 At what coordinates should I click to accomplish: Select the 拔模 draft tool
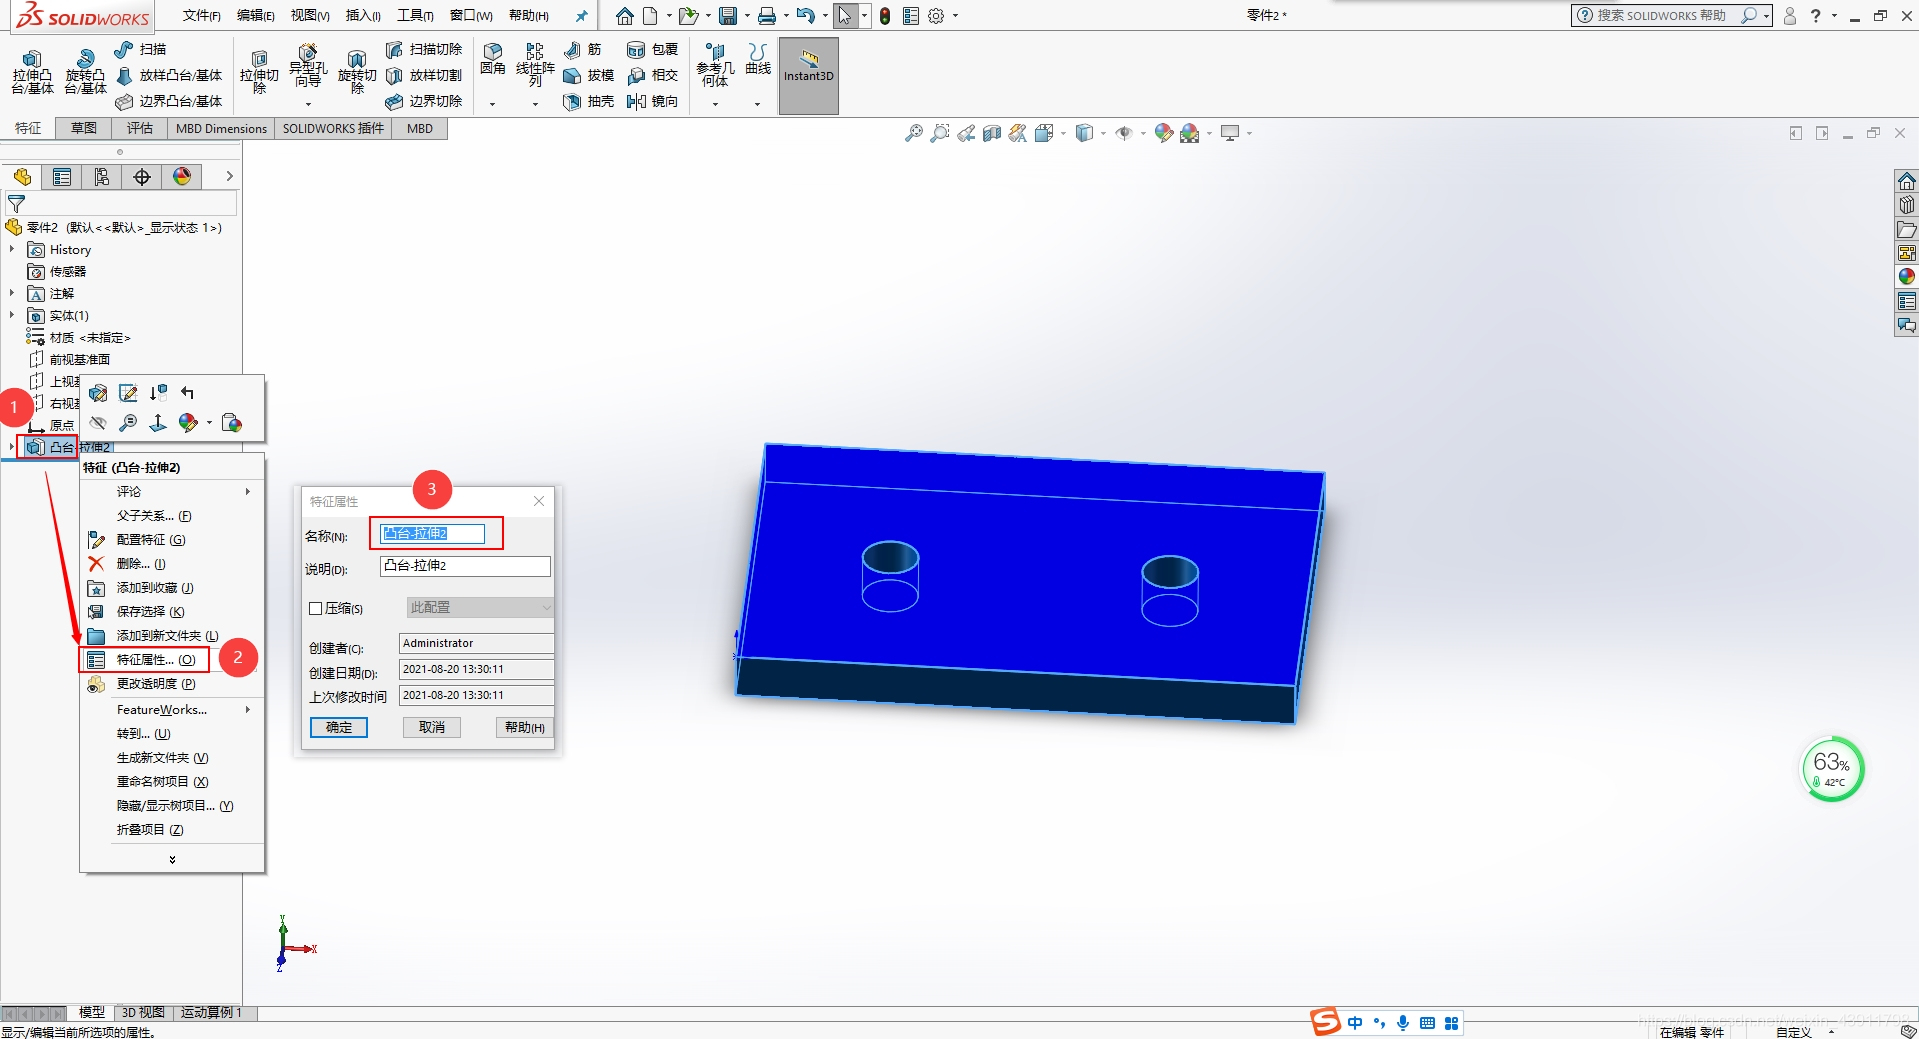coord(588,75)
